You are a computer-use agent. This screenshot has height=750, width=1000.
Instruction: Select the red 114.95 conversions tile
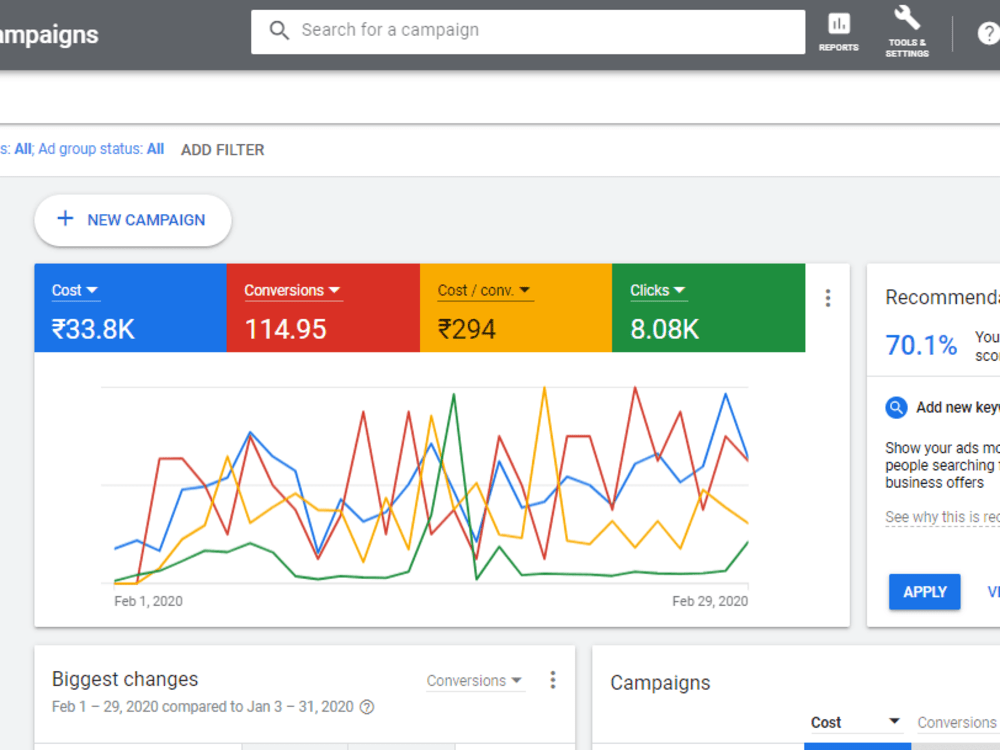323,307
